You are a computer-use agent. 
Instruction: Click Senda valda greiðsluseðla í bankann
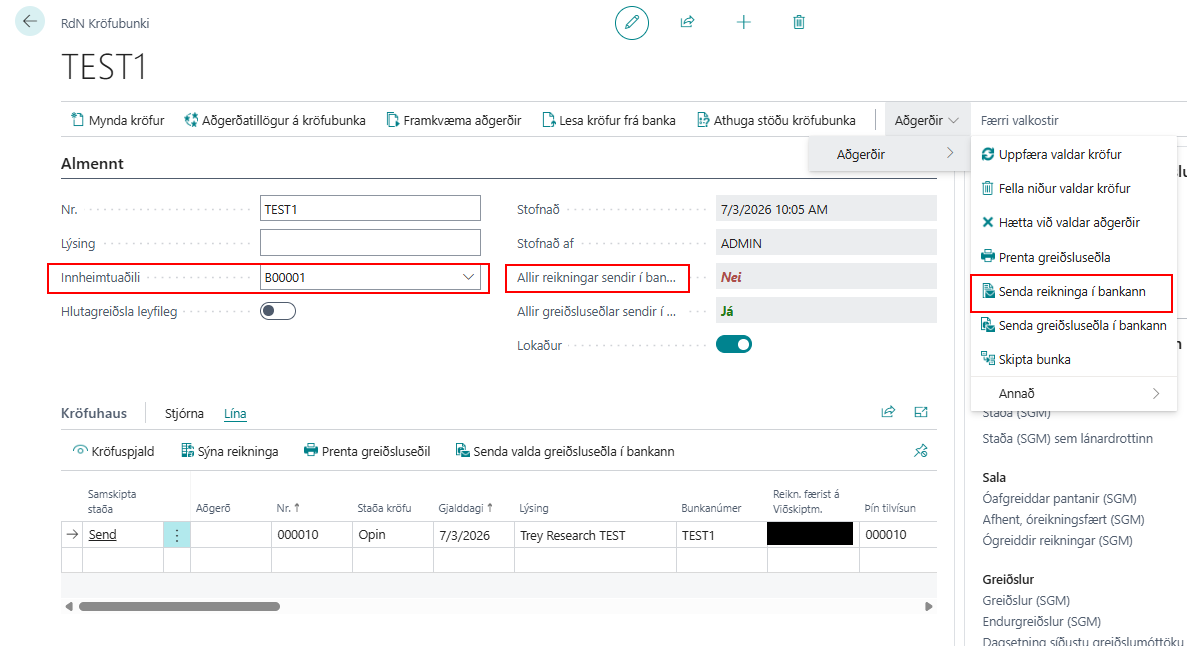click(x=565, y=451)
